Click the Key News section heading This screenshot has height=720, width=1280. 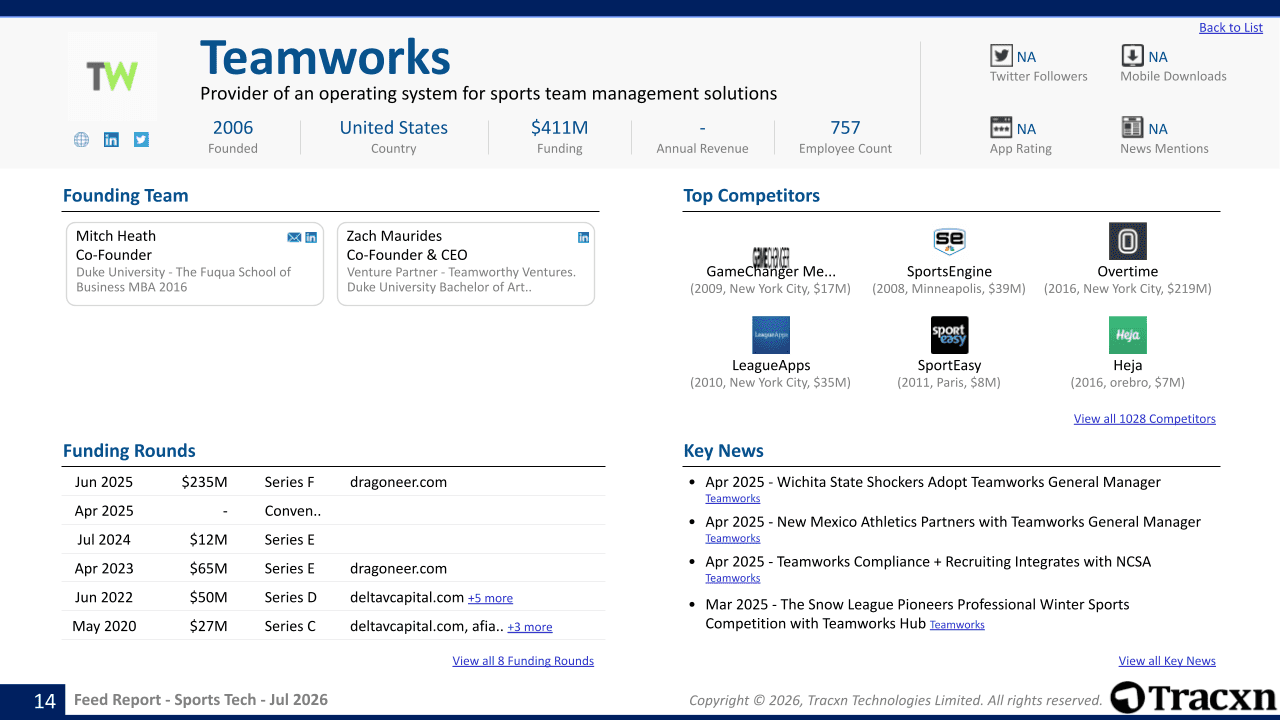724,451
